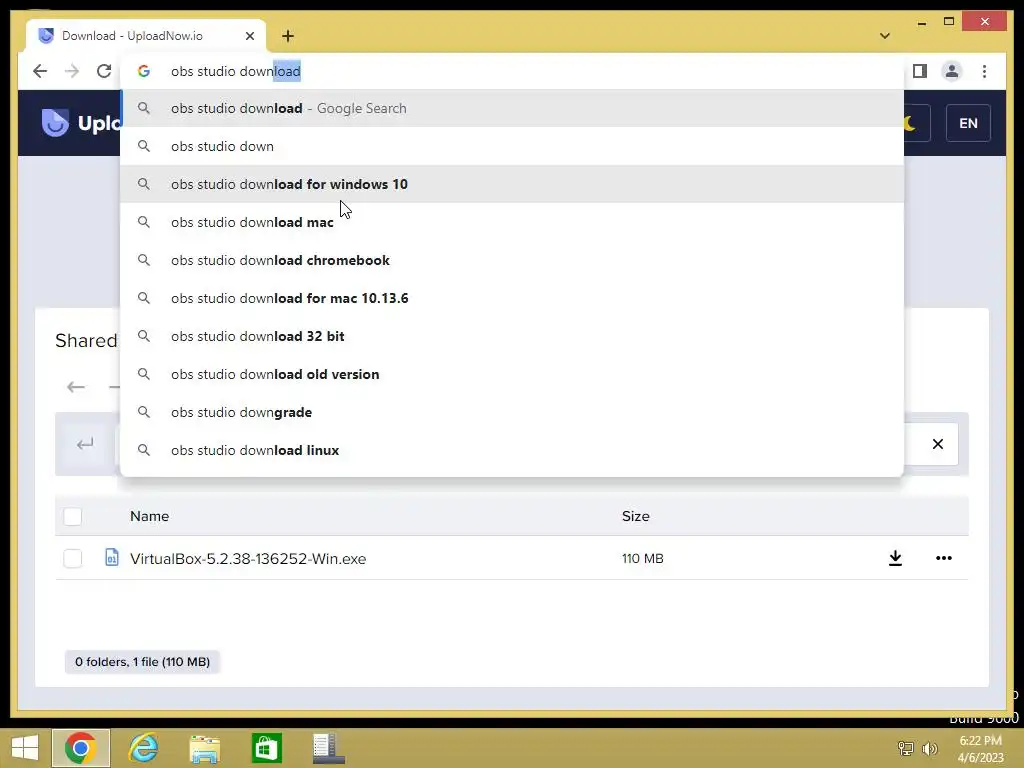Viewport: 1024px width, 768px height.
Task: Select 'obs studio download mac' suggestion
Action: (512, 222)
